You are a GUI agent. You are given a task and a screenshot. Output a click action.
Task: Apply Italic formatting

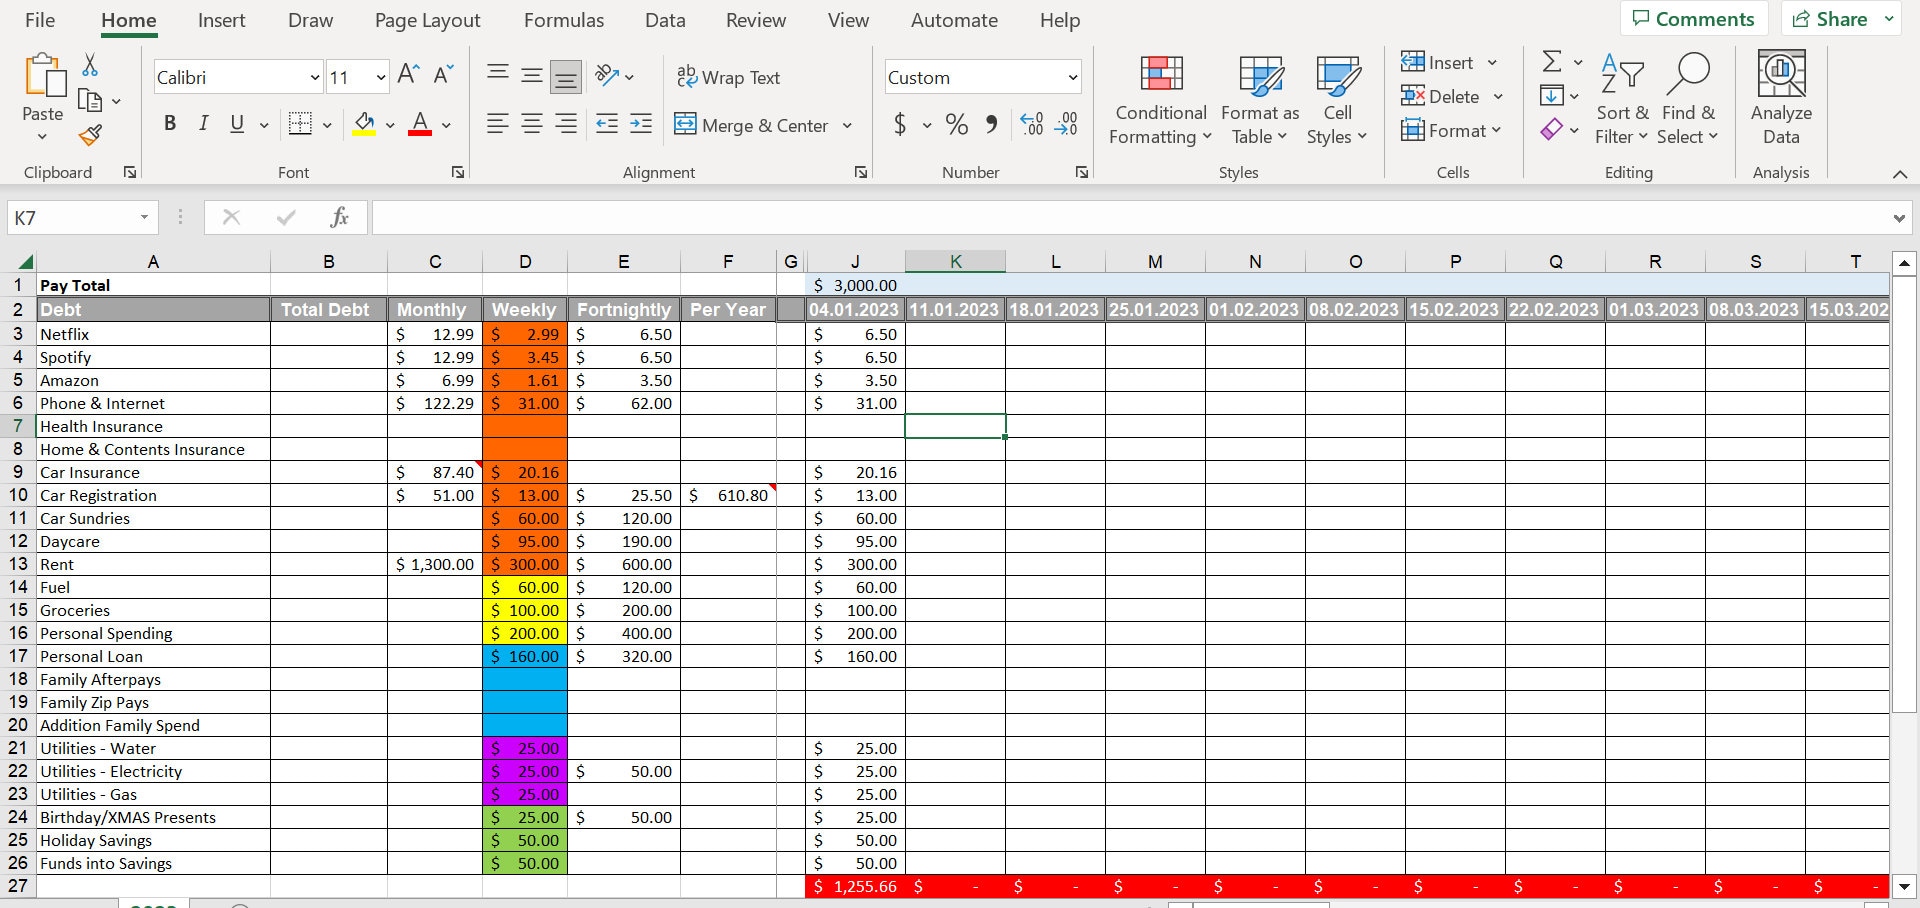tap(203, 123)
